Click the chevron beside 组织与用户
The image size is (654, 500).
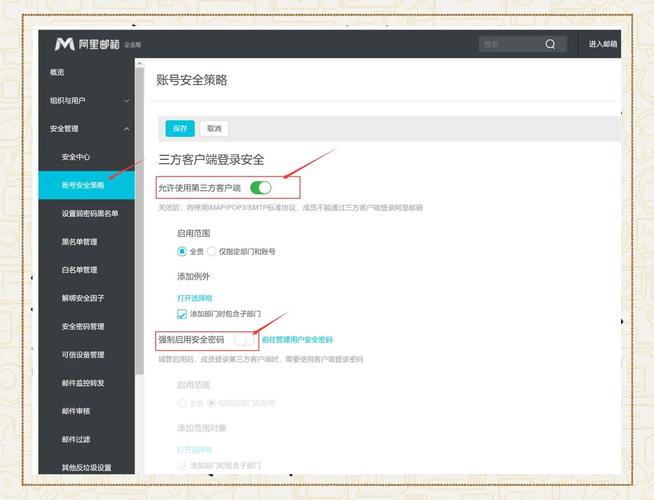(126, 101)
